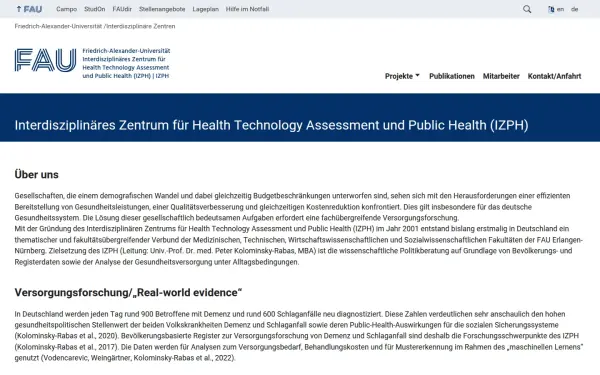
Task: Click the language flag icon beside 'en'
Action: [x=551, y=10]
